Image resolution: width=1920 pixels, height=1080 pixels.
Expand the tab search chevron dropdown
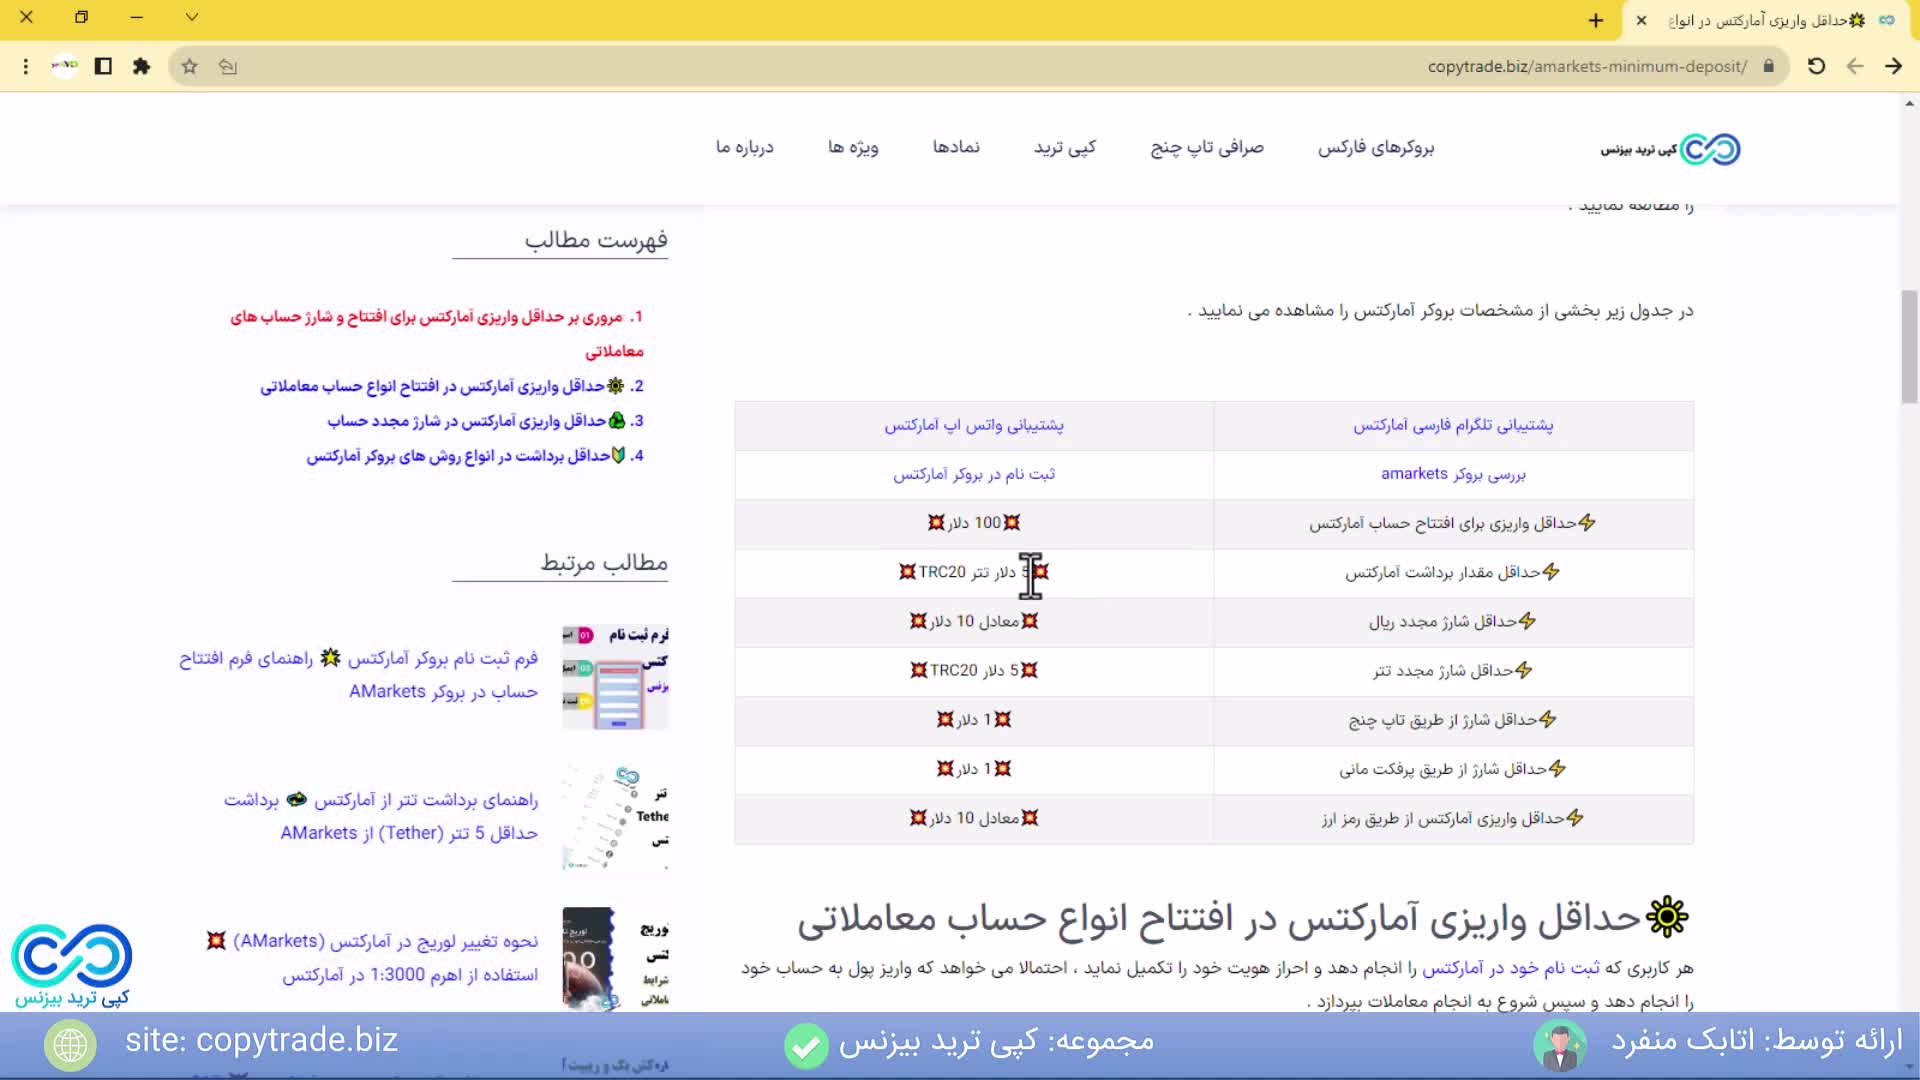click(192, 17)
